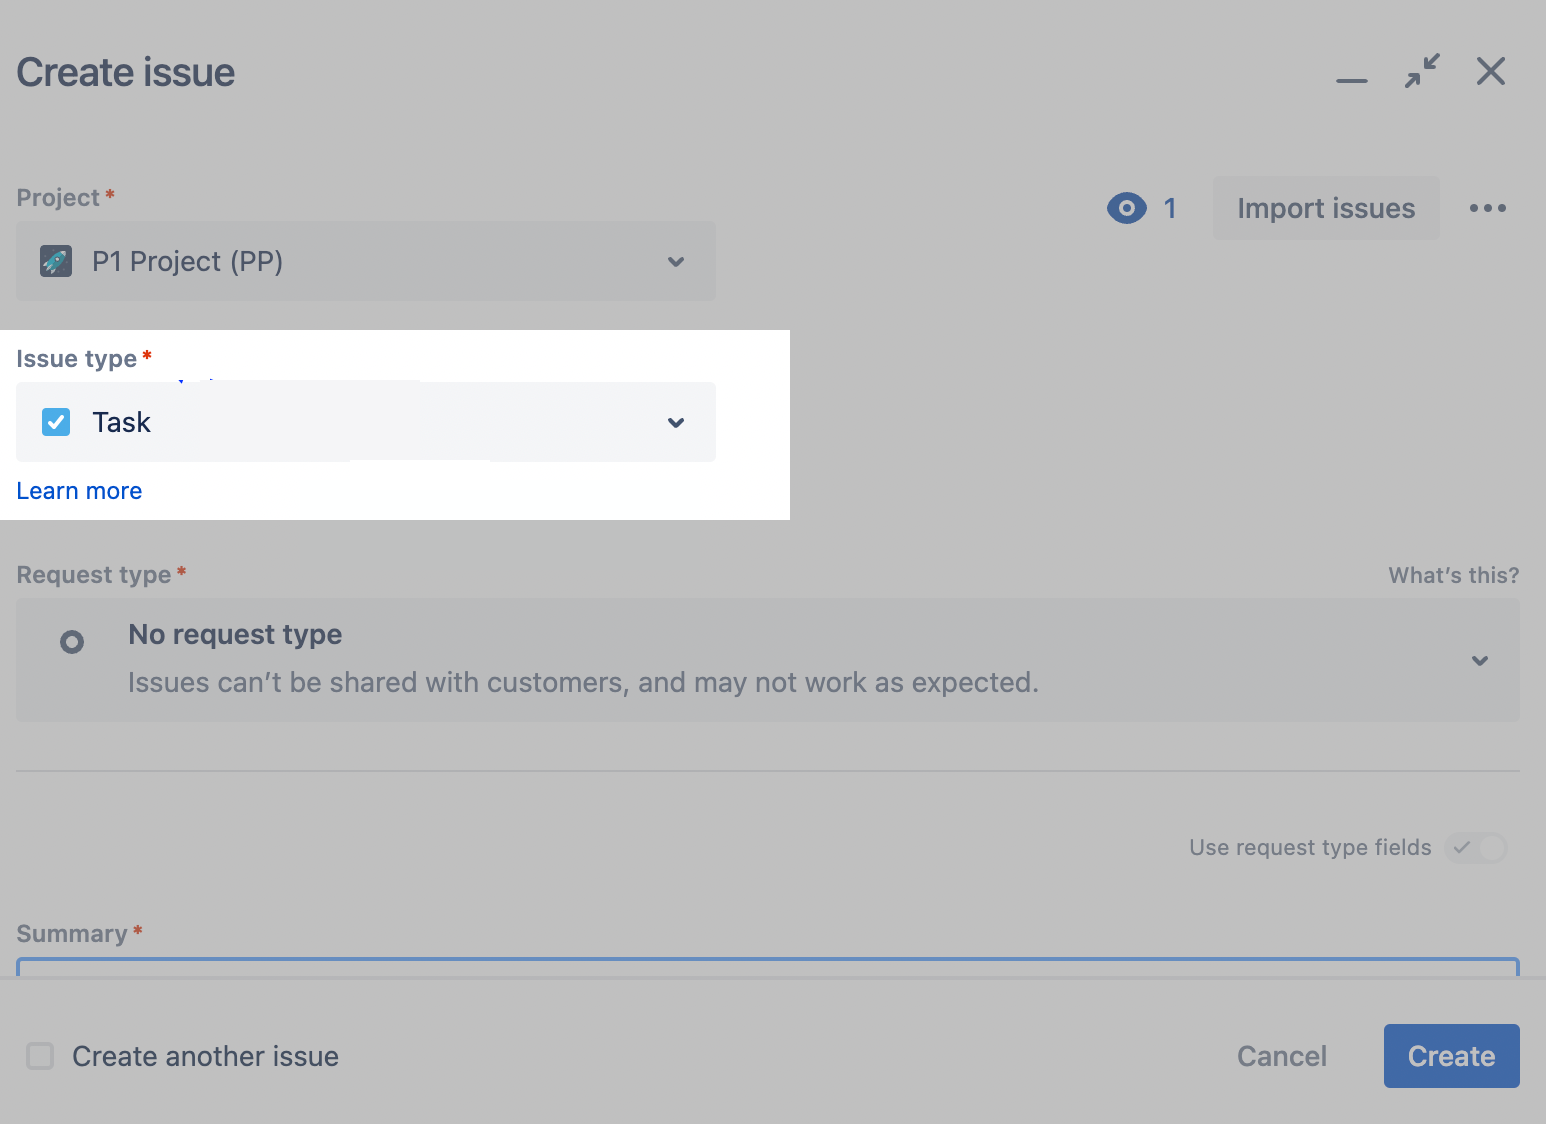This screenshot has width=1546, height=1124.
Task: Expand the Project dropdown chevron
Action: (676, 262)
